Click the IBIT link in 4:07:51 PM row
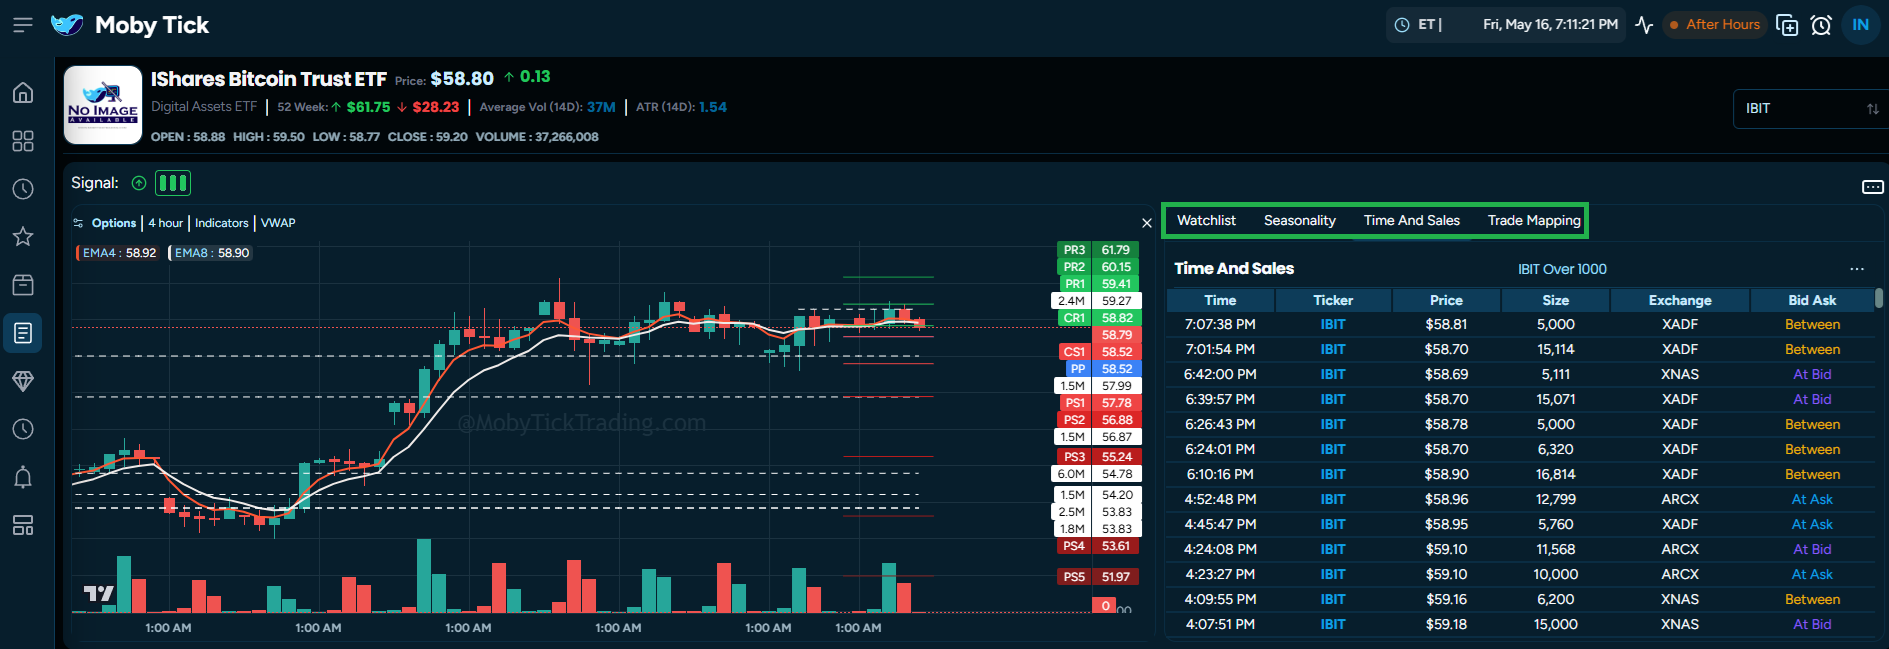The image size is (1889, 649). pos(1333,625)
